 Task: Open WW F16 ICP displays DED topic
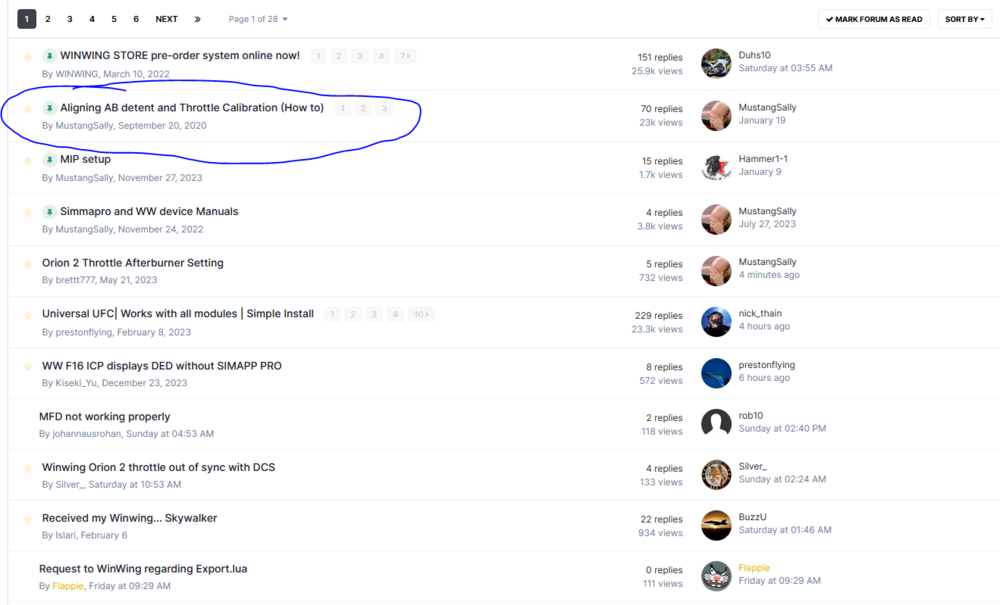pyautogui.click(x=162, y=366)
